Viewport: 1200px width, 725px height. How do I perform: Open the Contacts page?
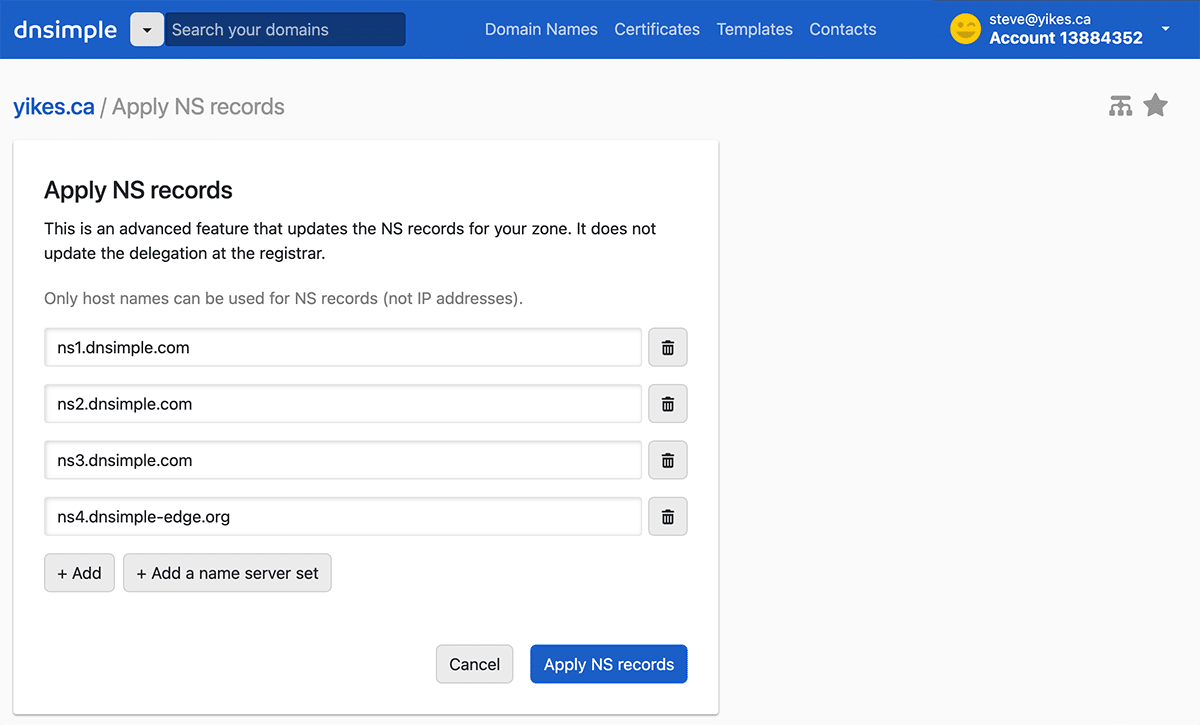pyautogui.click(x=842, y=29)
